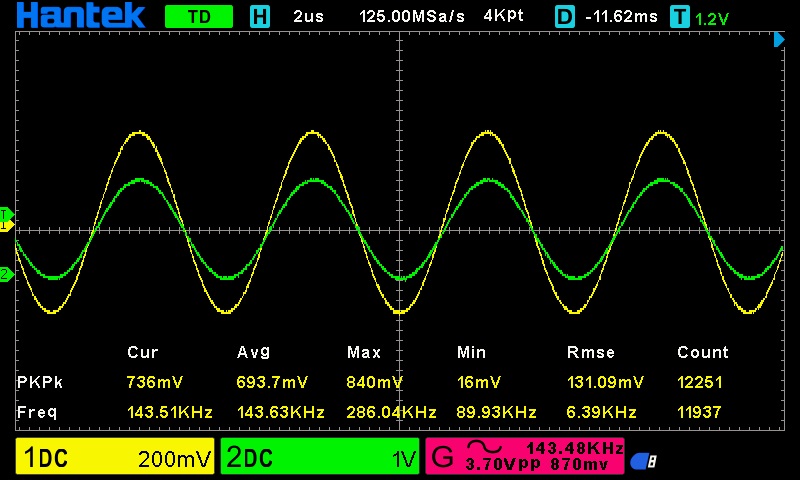Tap the green TD status badge
Image resolution: width=800 pixels, height=480 pixels.
point(198,17)
